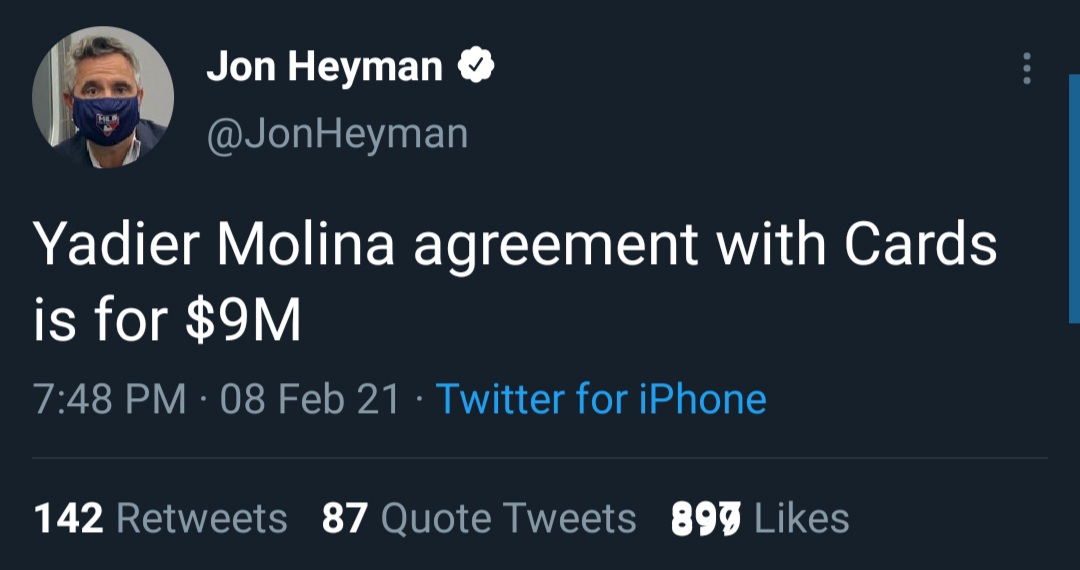
Task: Open Jon Heyman's profile avatar photo
Action: [x=104, y=97]
